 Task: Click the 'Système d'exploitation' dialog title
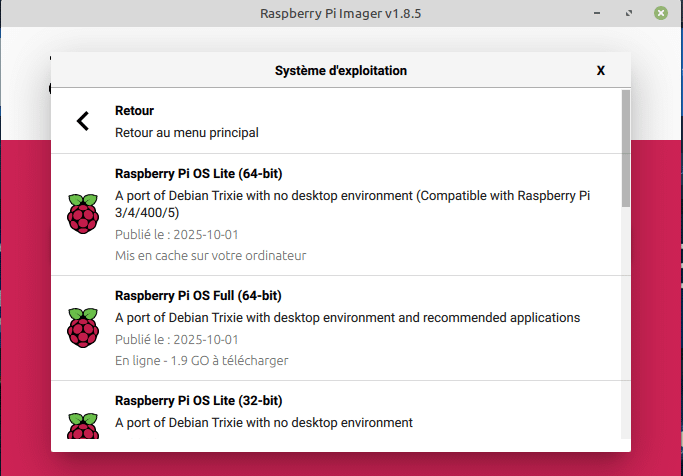[341, 71]
